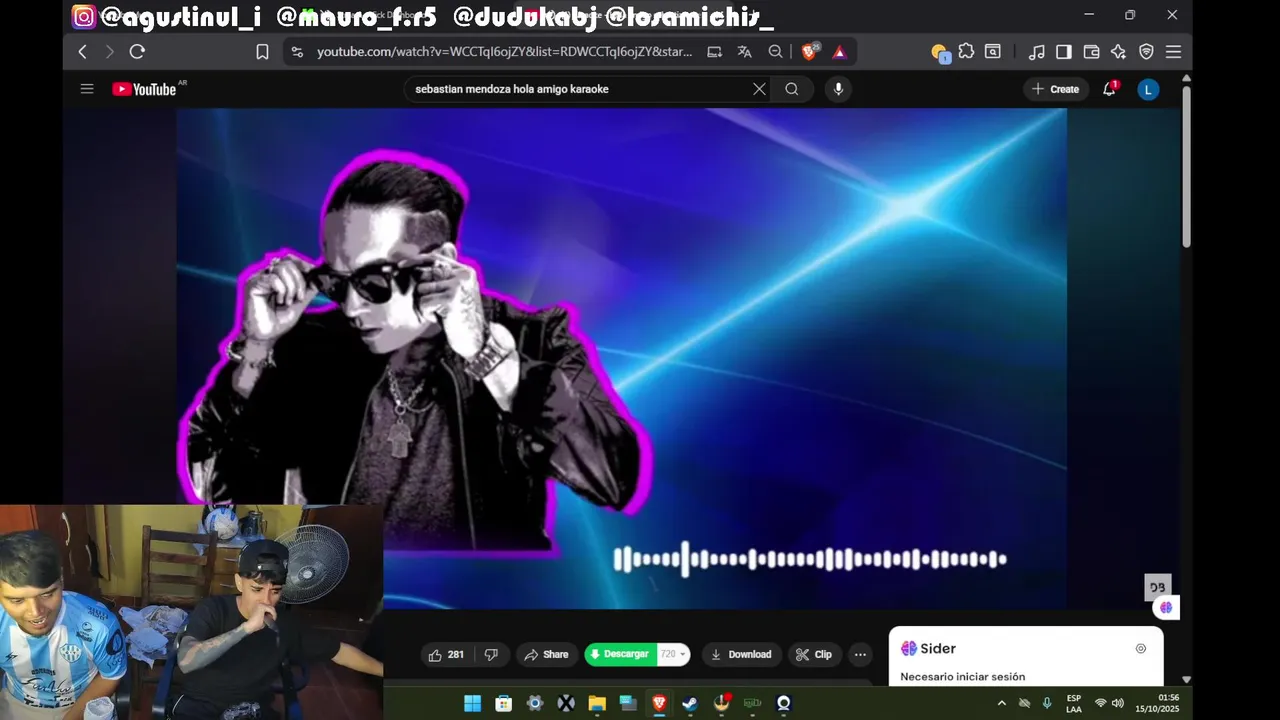Open more actions three-dot menu
The image size is (1280, 720).
coord(860,655)
